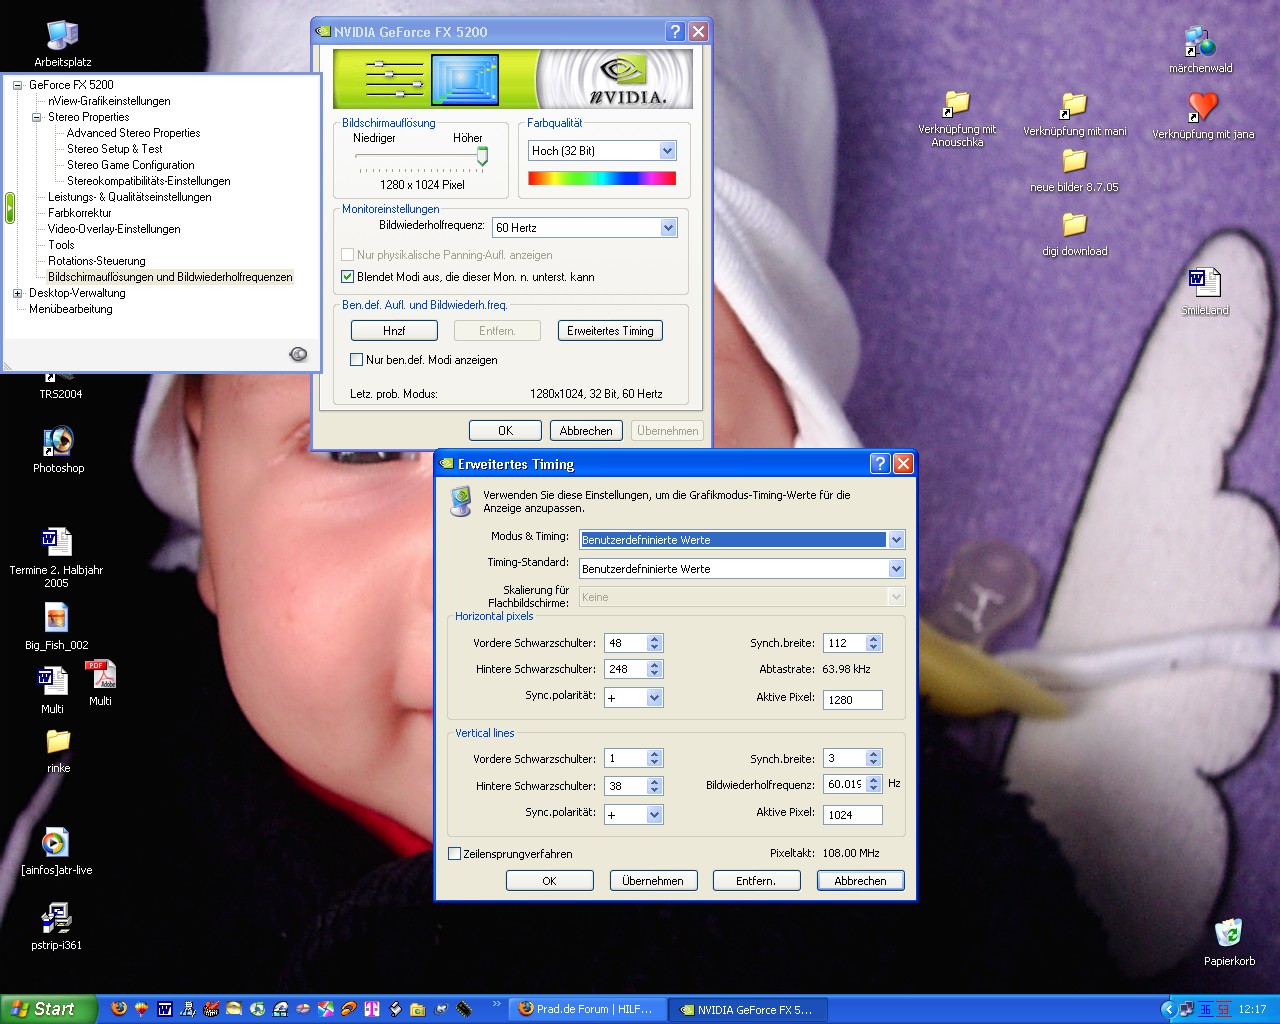Image resolution: width=1280 pixels, height=1024 pixels.
Task: Open the Papierkorb recycle bin
Action: pyautogui.click(x=1228, y=934)
